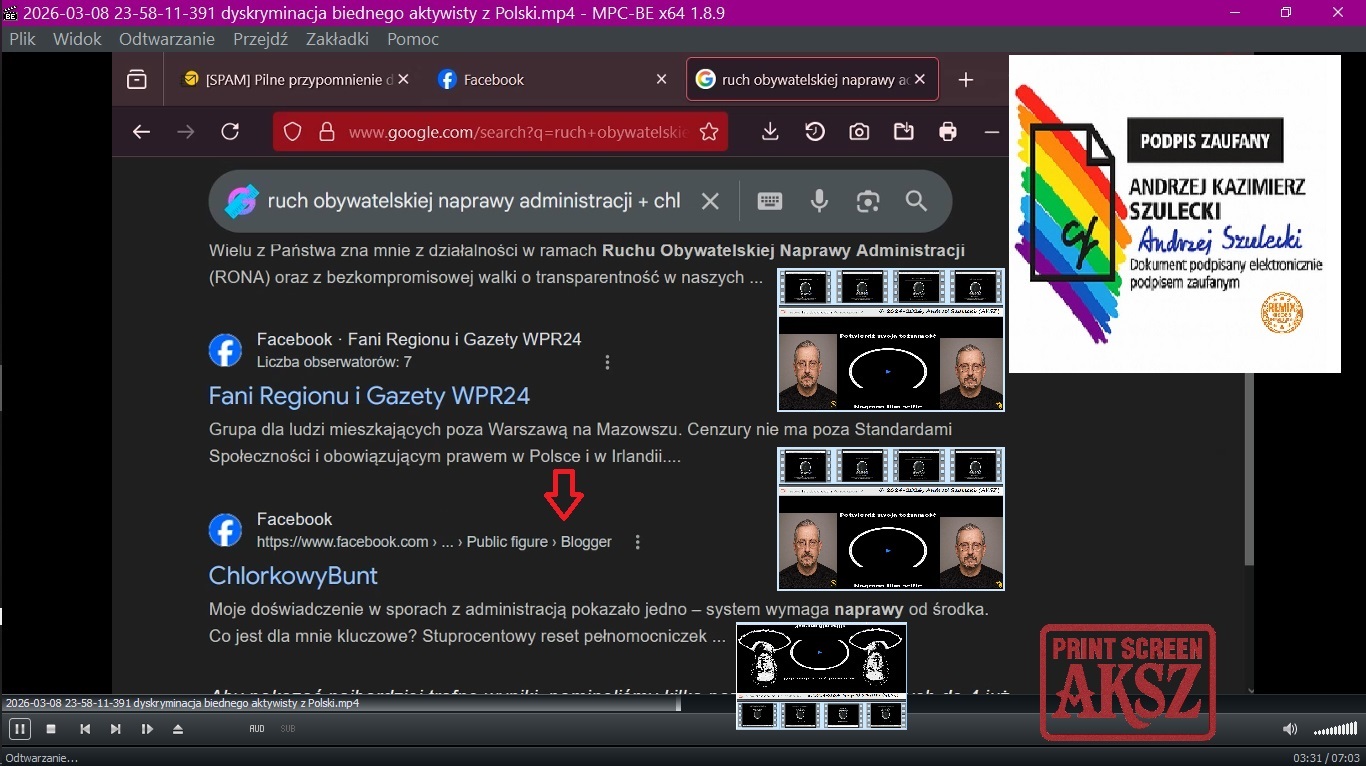Open the Plik menu
The height and width of the screenshot is (766, 1366).
22,39
